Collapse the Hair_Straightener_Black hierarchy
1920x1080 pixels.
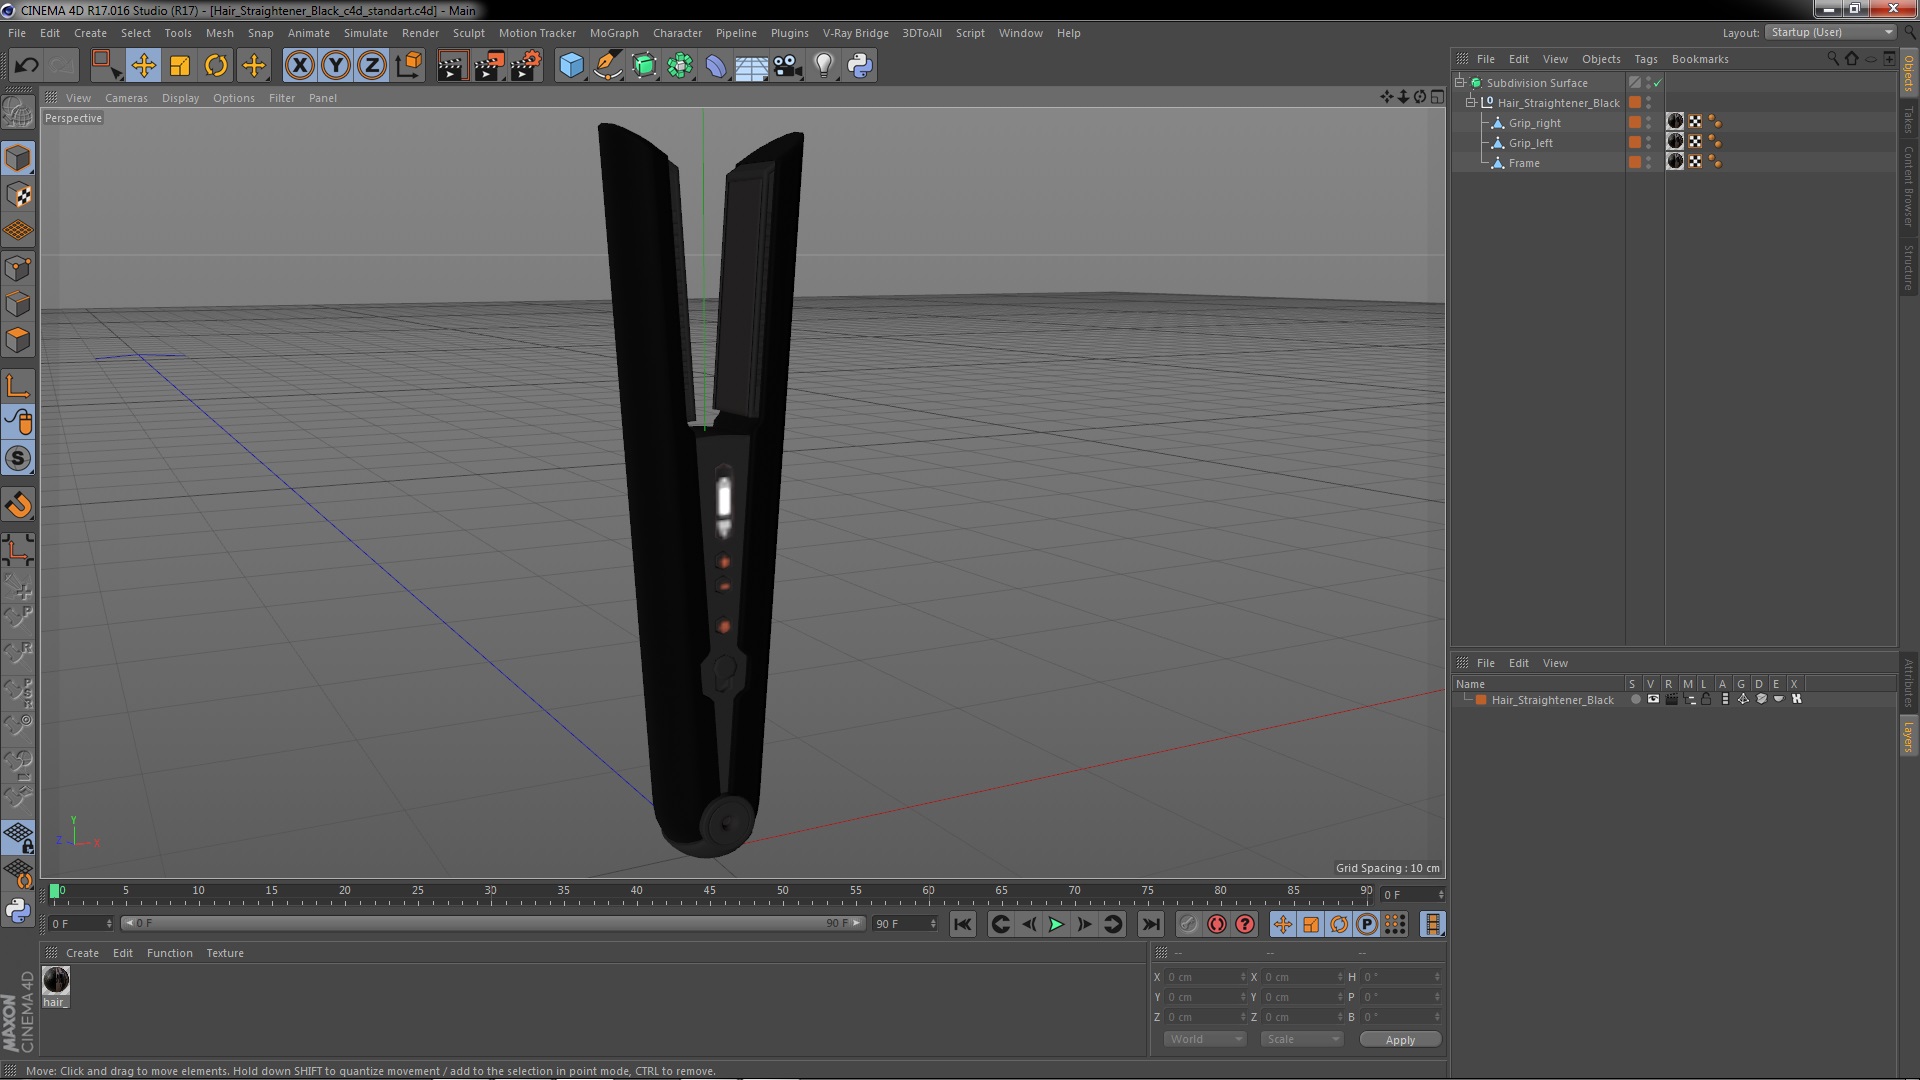pos(1471,102)
